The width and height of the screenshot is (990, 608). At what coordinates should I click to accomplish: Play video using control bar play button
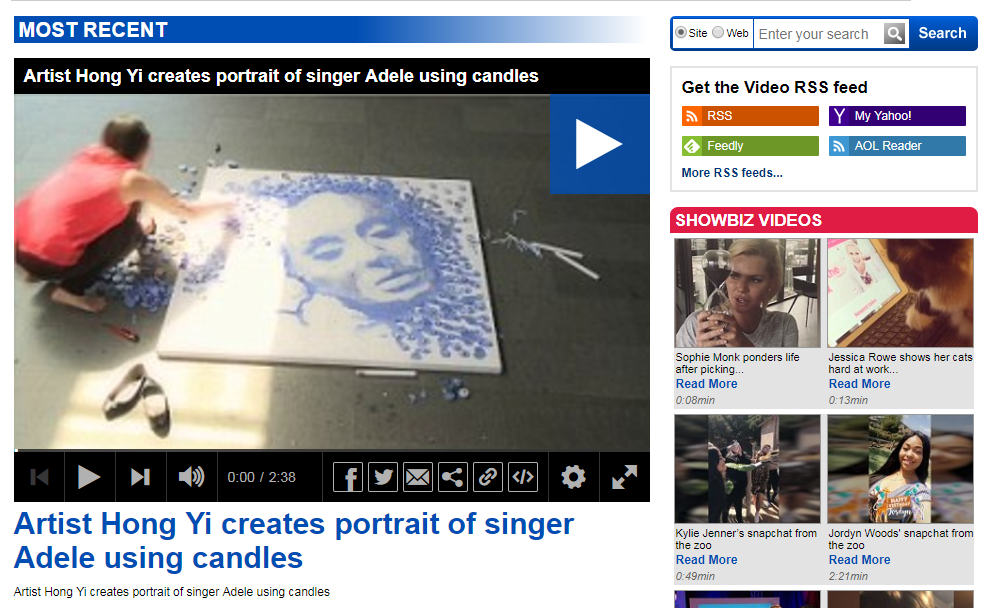click(x=89, y=477)
